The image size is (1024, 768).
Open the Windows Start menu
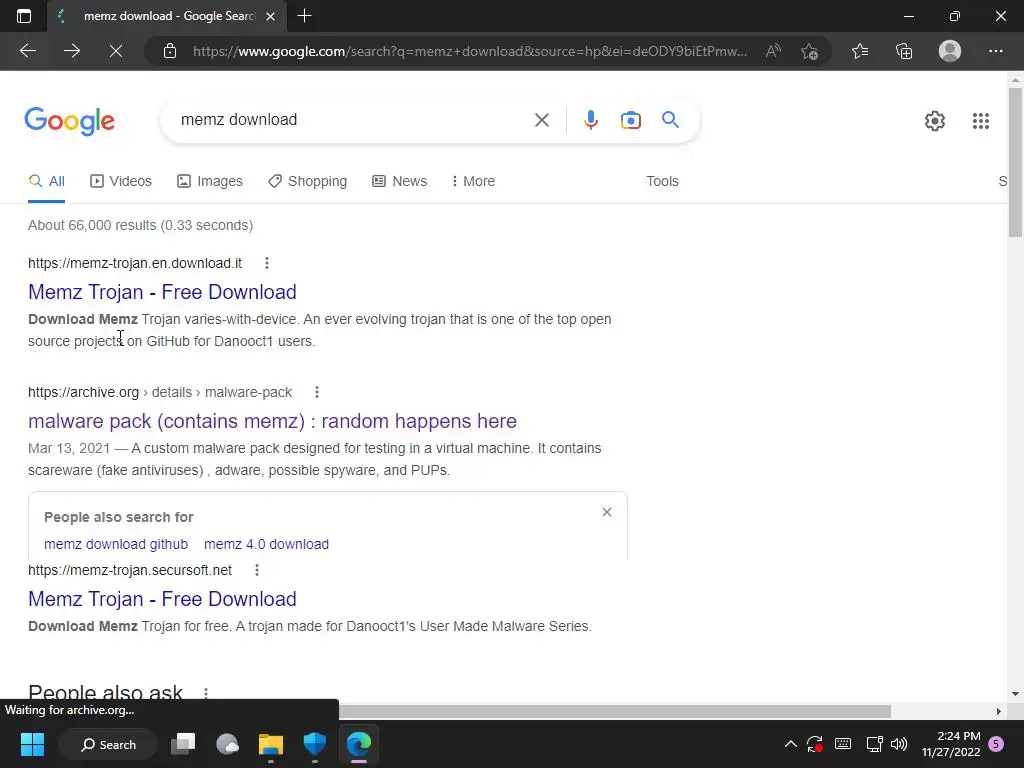(32, 744)
